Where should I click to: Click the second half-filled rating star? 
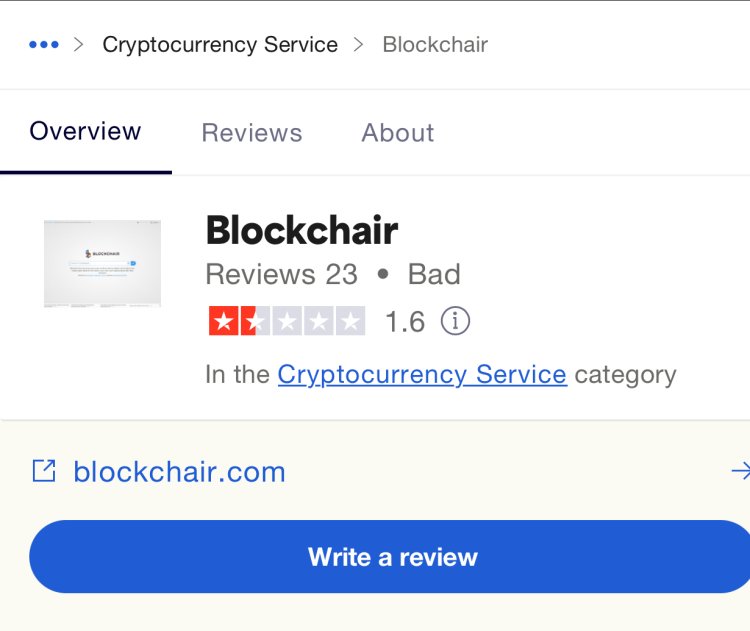click(255, 321)
